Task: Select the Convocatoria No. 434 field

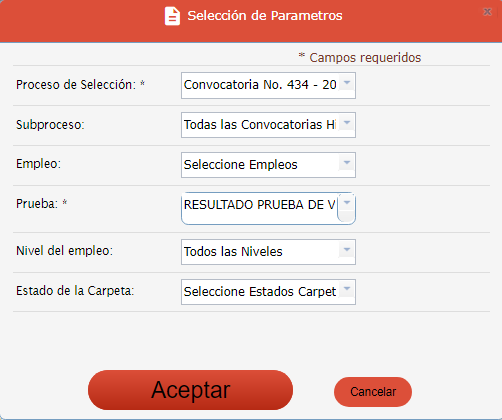Action: tap(268, 85)
